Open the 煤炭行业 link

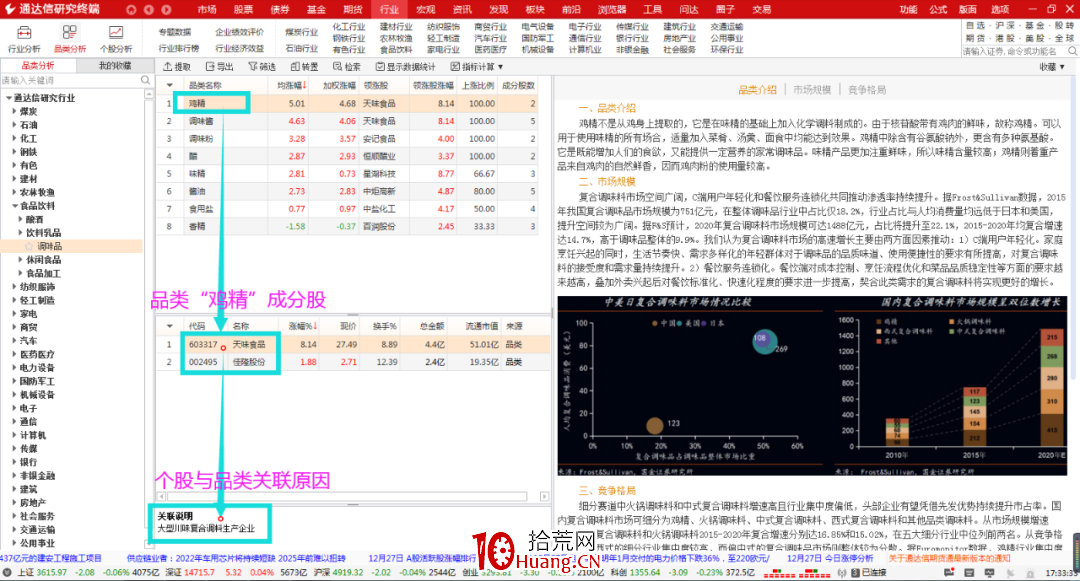[x=302, y=32]
